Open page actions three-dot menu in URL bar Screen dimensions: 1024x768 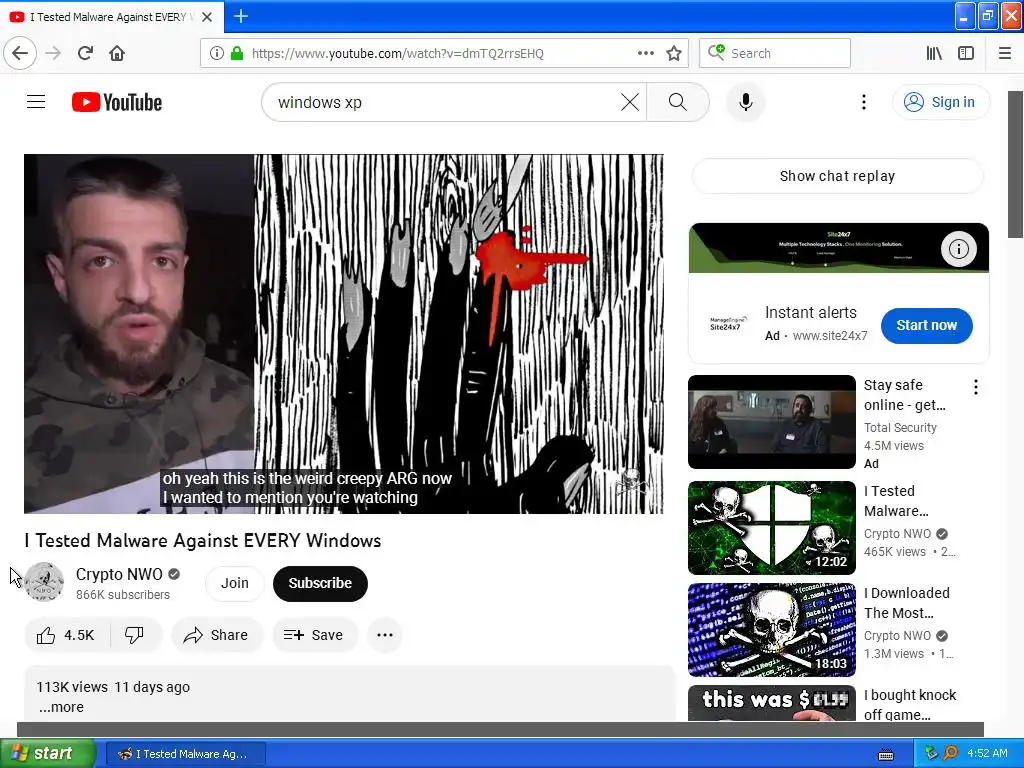click(646, 53)
